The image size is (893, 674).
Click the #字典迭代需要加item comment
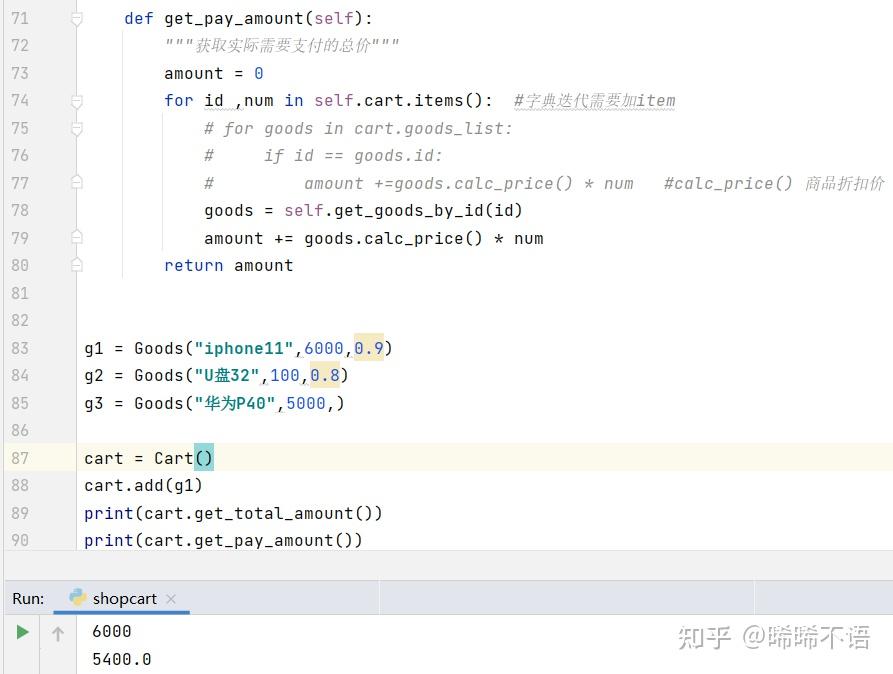(595, 101)
